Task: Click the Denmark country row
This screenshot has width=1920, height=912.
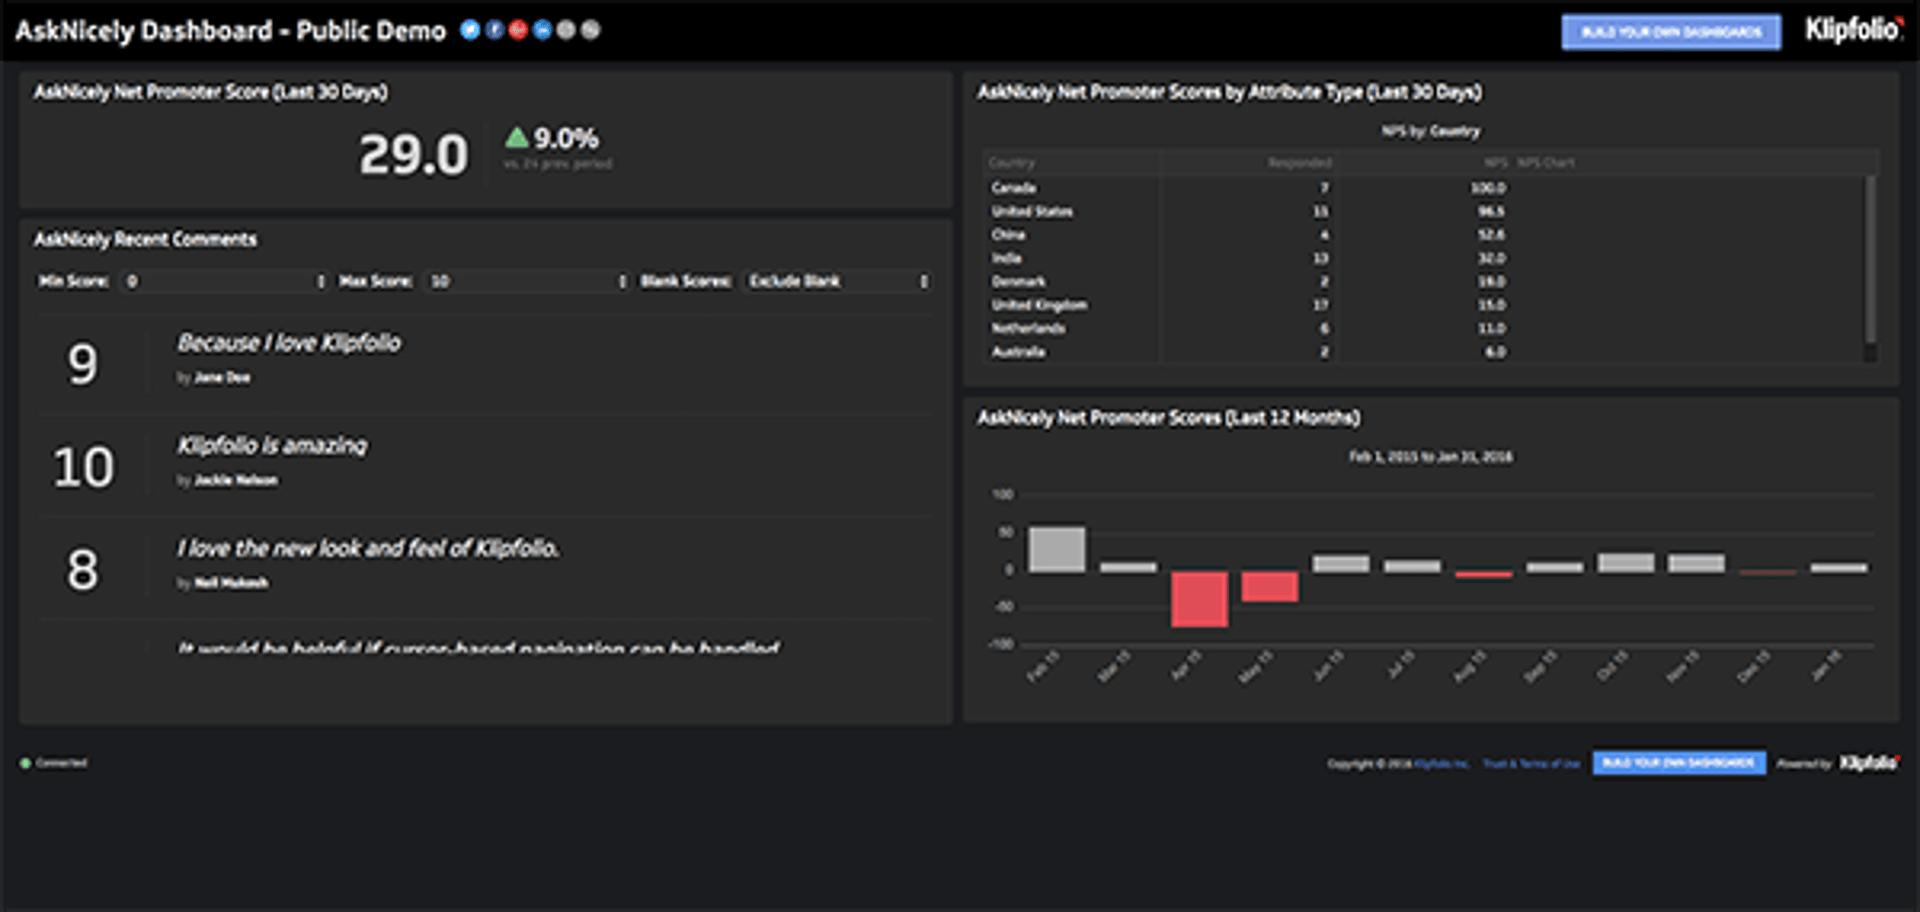Action: [x=1425, y=282]
